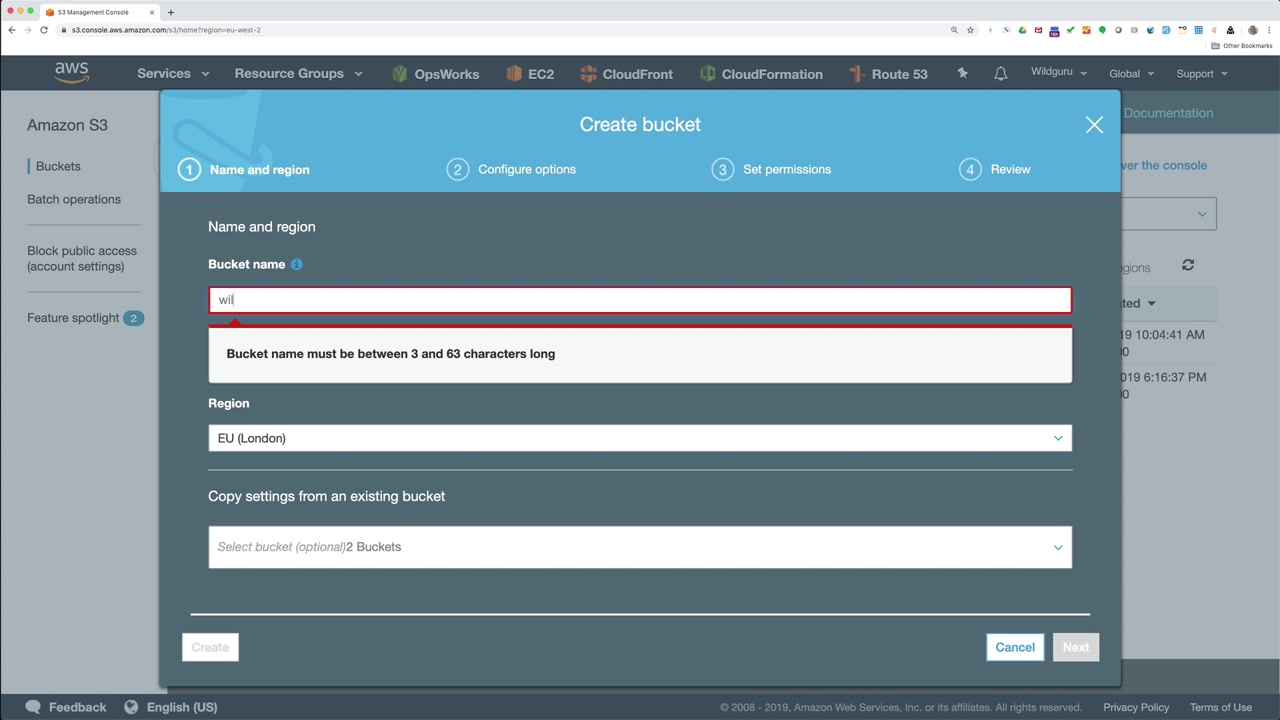Open the notifications bell icon
Image resolution: width=1280 pixels, height=720 pixels.
pos(1000,73)
